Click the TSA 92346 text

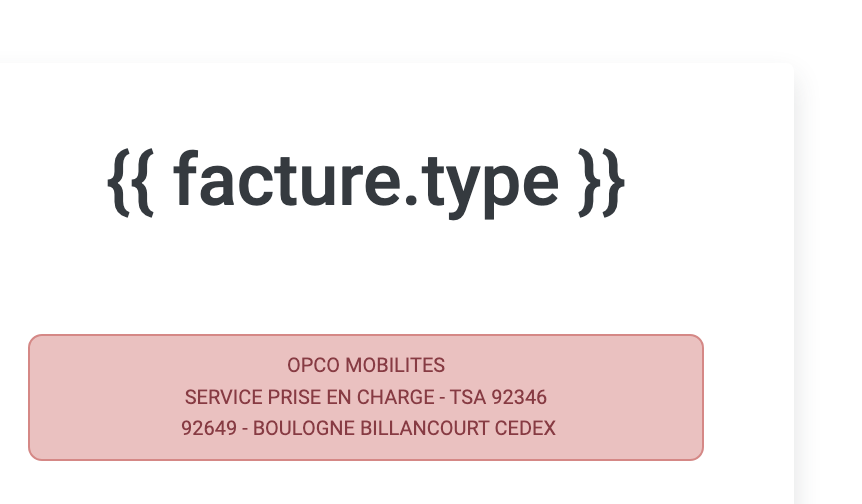click(498, 397)
